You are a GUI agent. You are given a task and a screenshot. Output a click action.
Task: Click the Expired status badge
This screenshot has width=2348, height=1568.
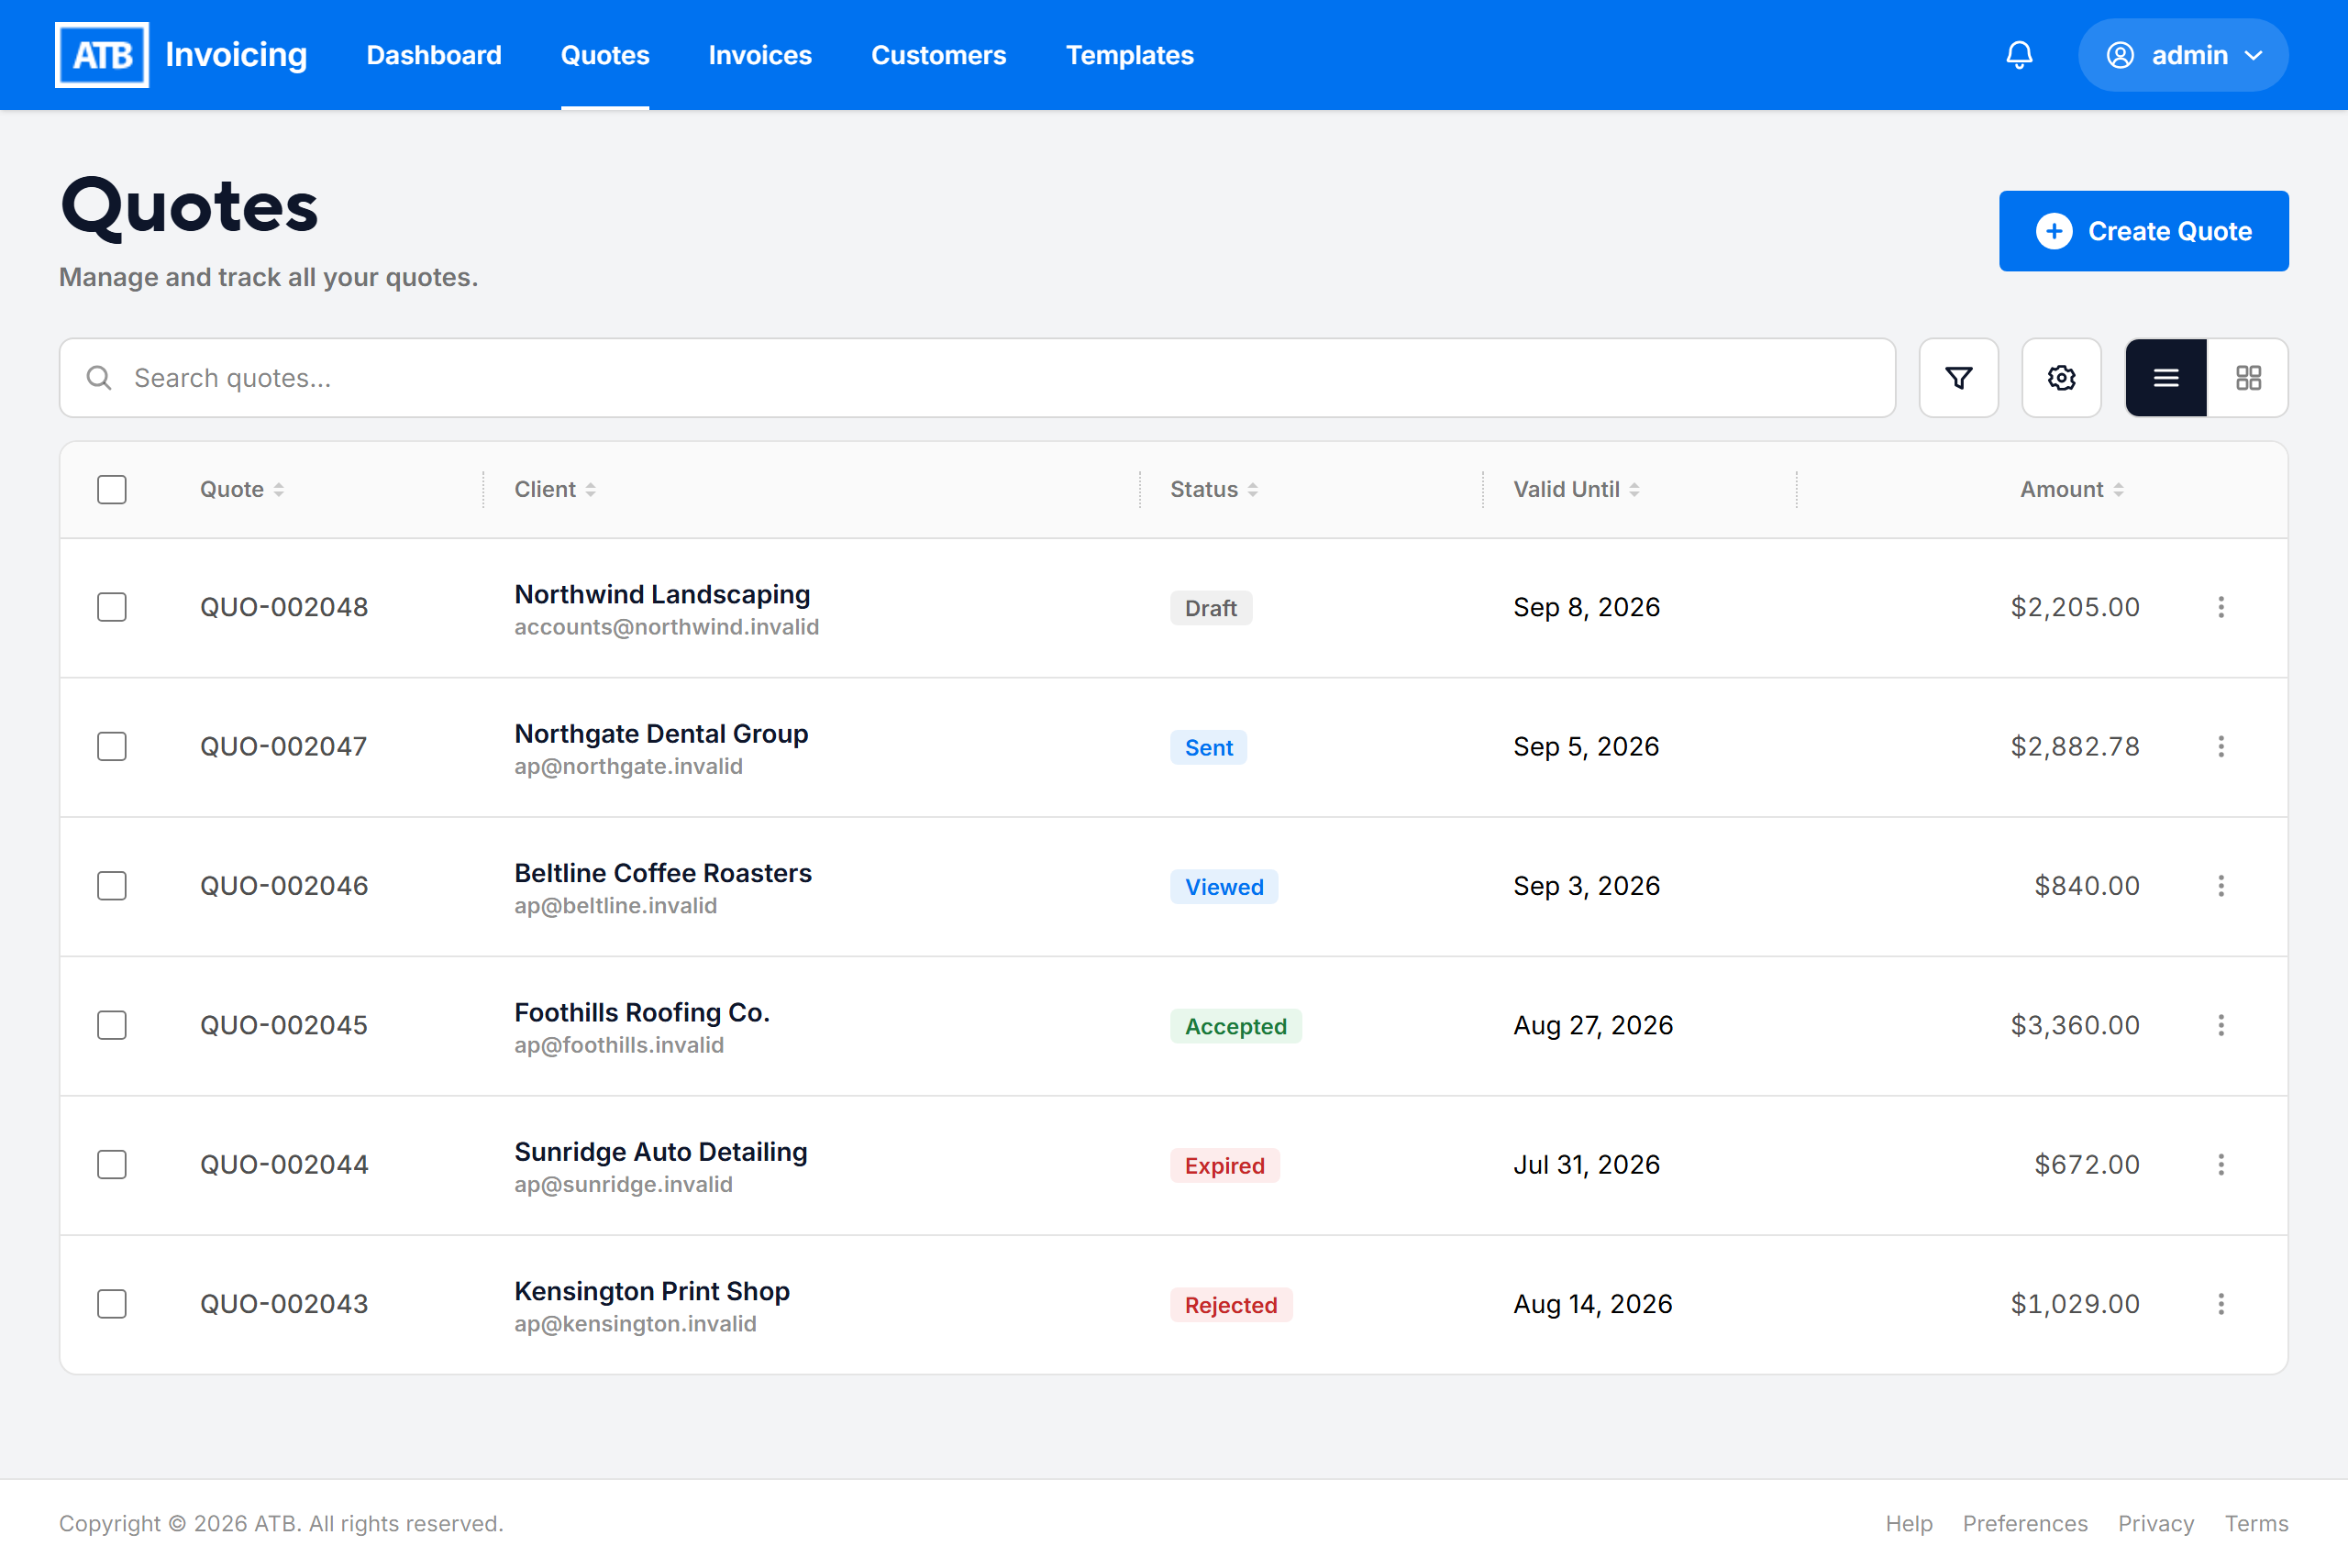point(1224,1166)
